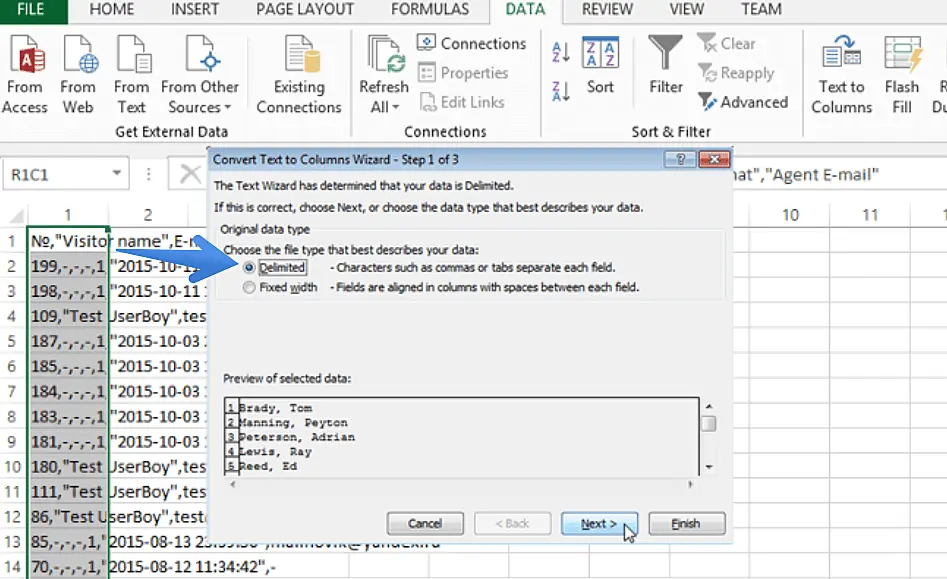Click the Finish button in wizard
This screenshot has height=579, width=947.
point(687,523)
